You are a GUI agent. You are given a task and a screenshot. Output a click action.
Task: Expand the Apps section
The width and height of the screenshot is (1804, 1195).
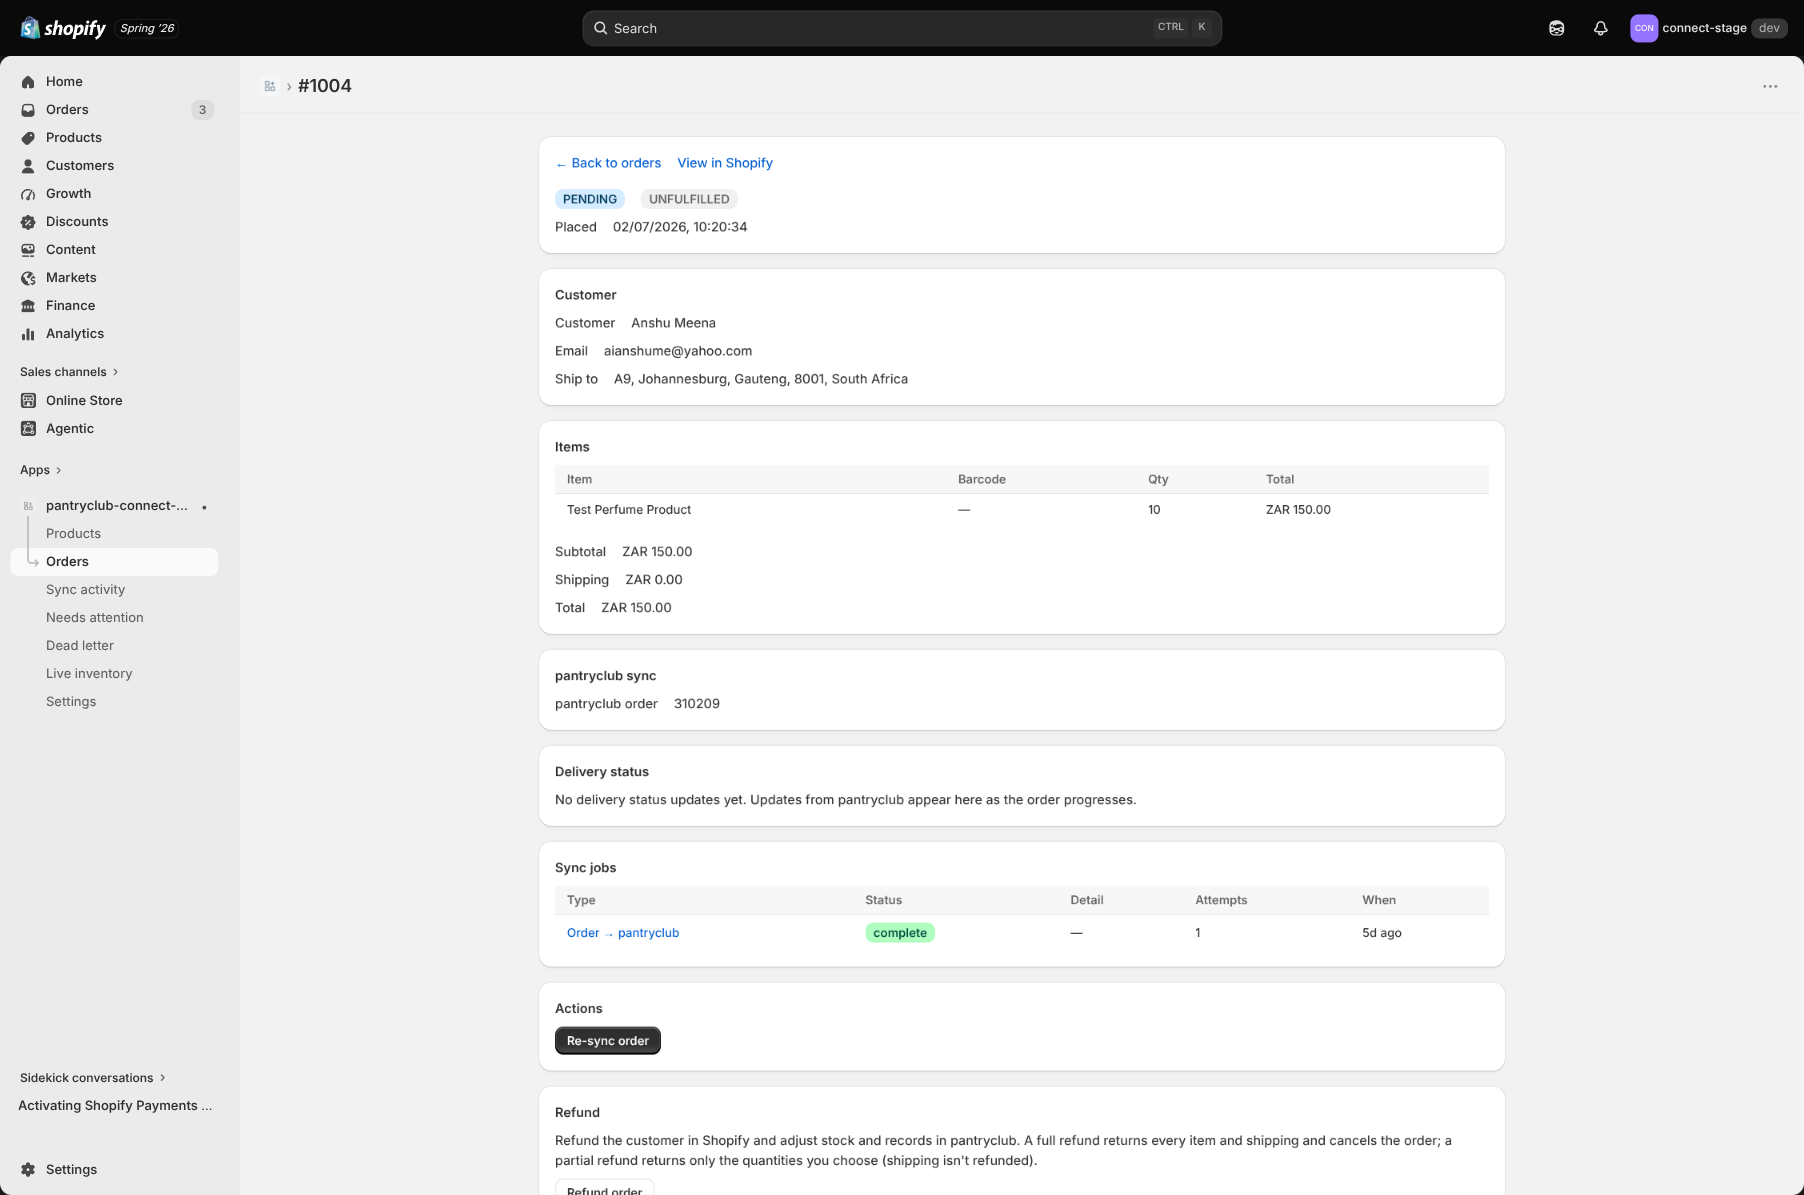41,470
